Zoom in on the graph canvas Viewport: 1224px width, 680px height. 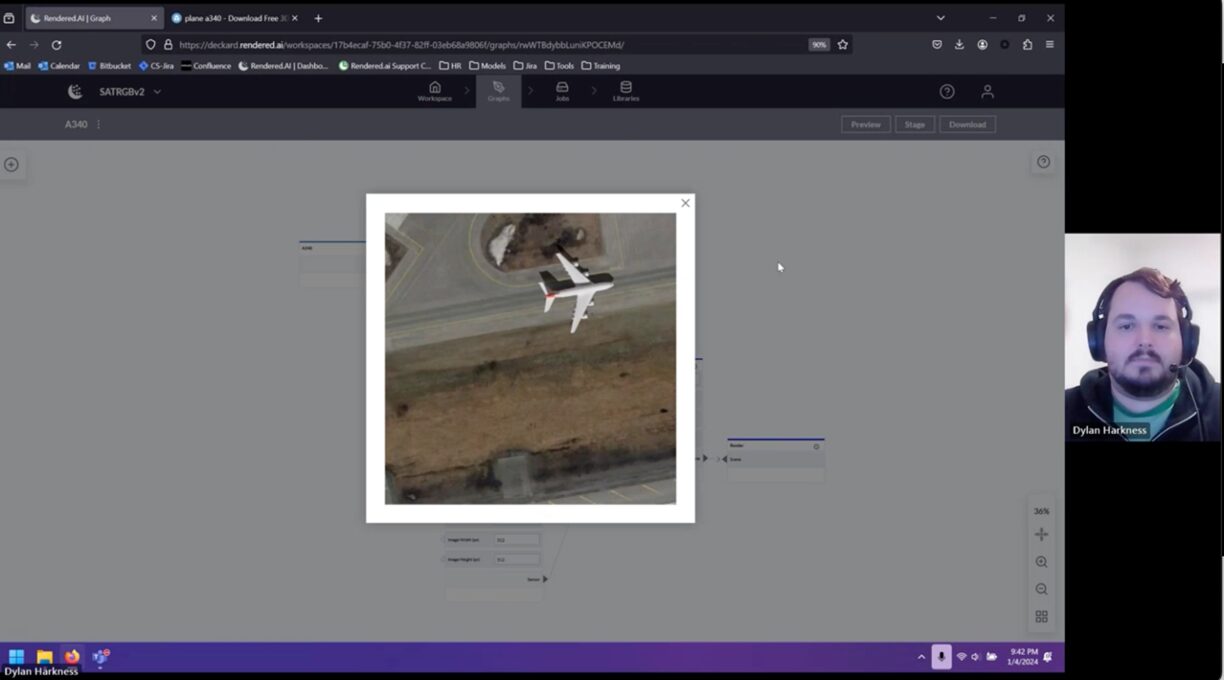(1041, 562)
